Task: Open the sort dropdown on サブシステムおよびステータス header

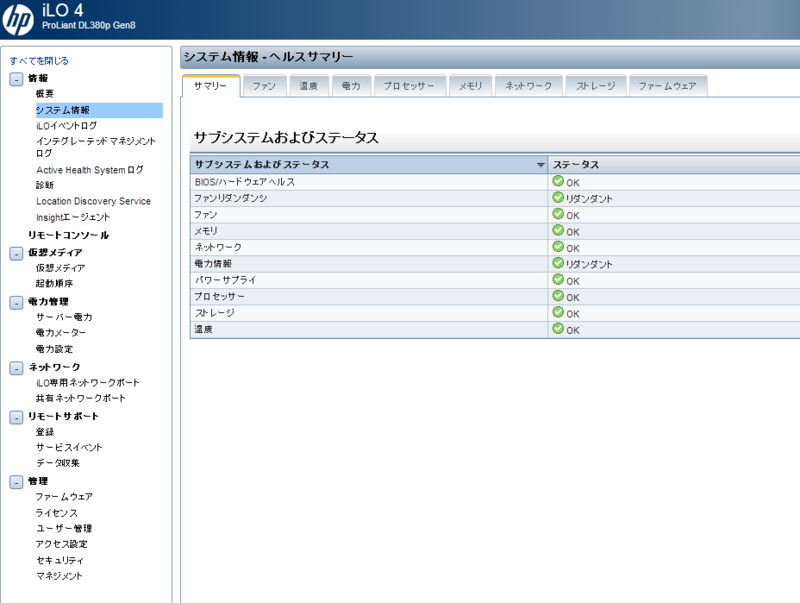Action: [541, 165]
